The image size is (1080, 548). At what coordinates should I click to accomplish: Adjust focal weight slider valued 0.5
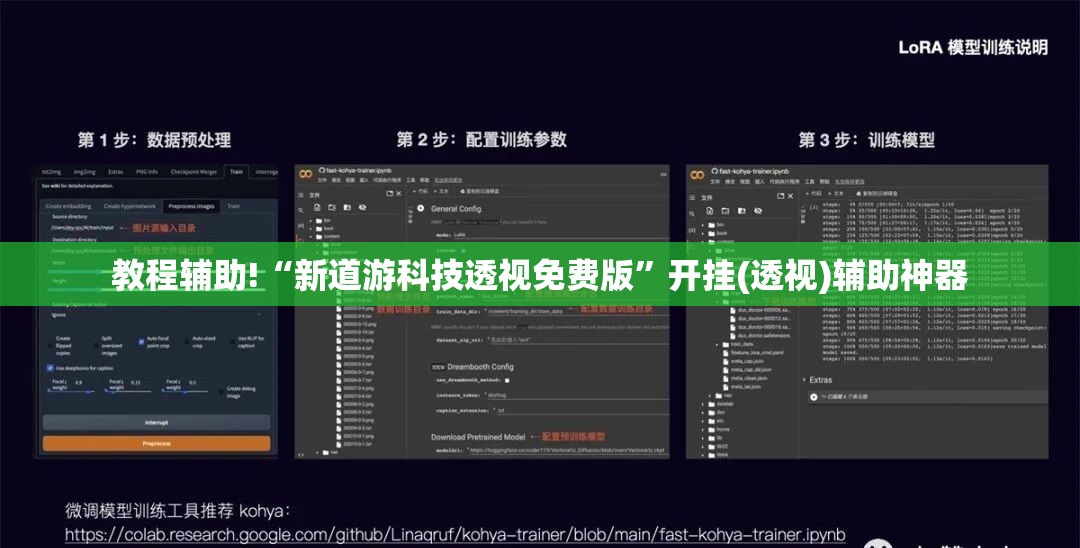(185, 390)
